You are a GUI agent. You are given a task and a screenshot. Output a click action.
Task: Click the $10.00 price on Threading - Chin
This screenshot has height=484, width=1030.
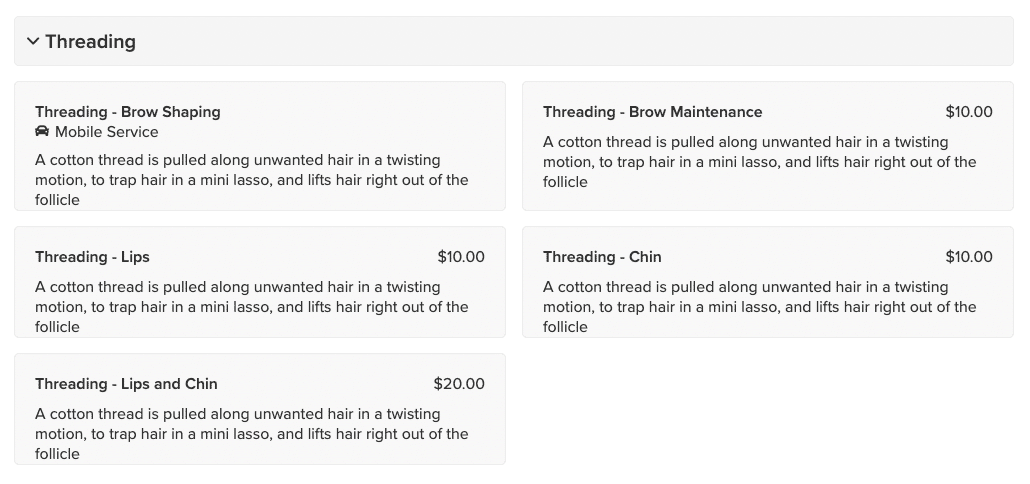point(969,257)
